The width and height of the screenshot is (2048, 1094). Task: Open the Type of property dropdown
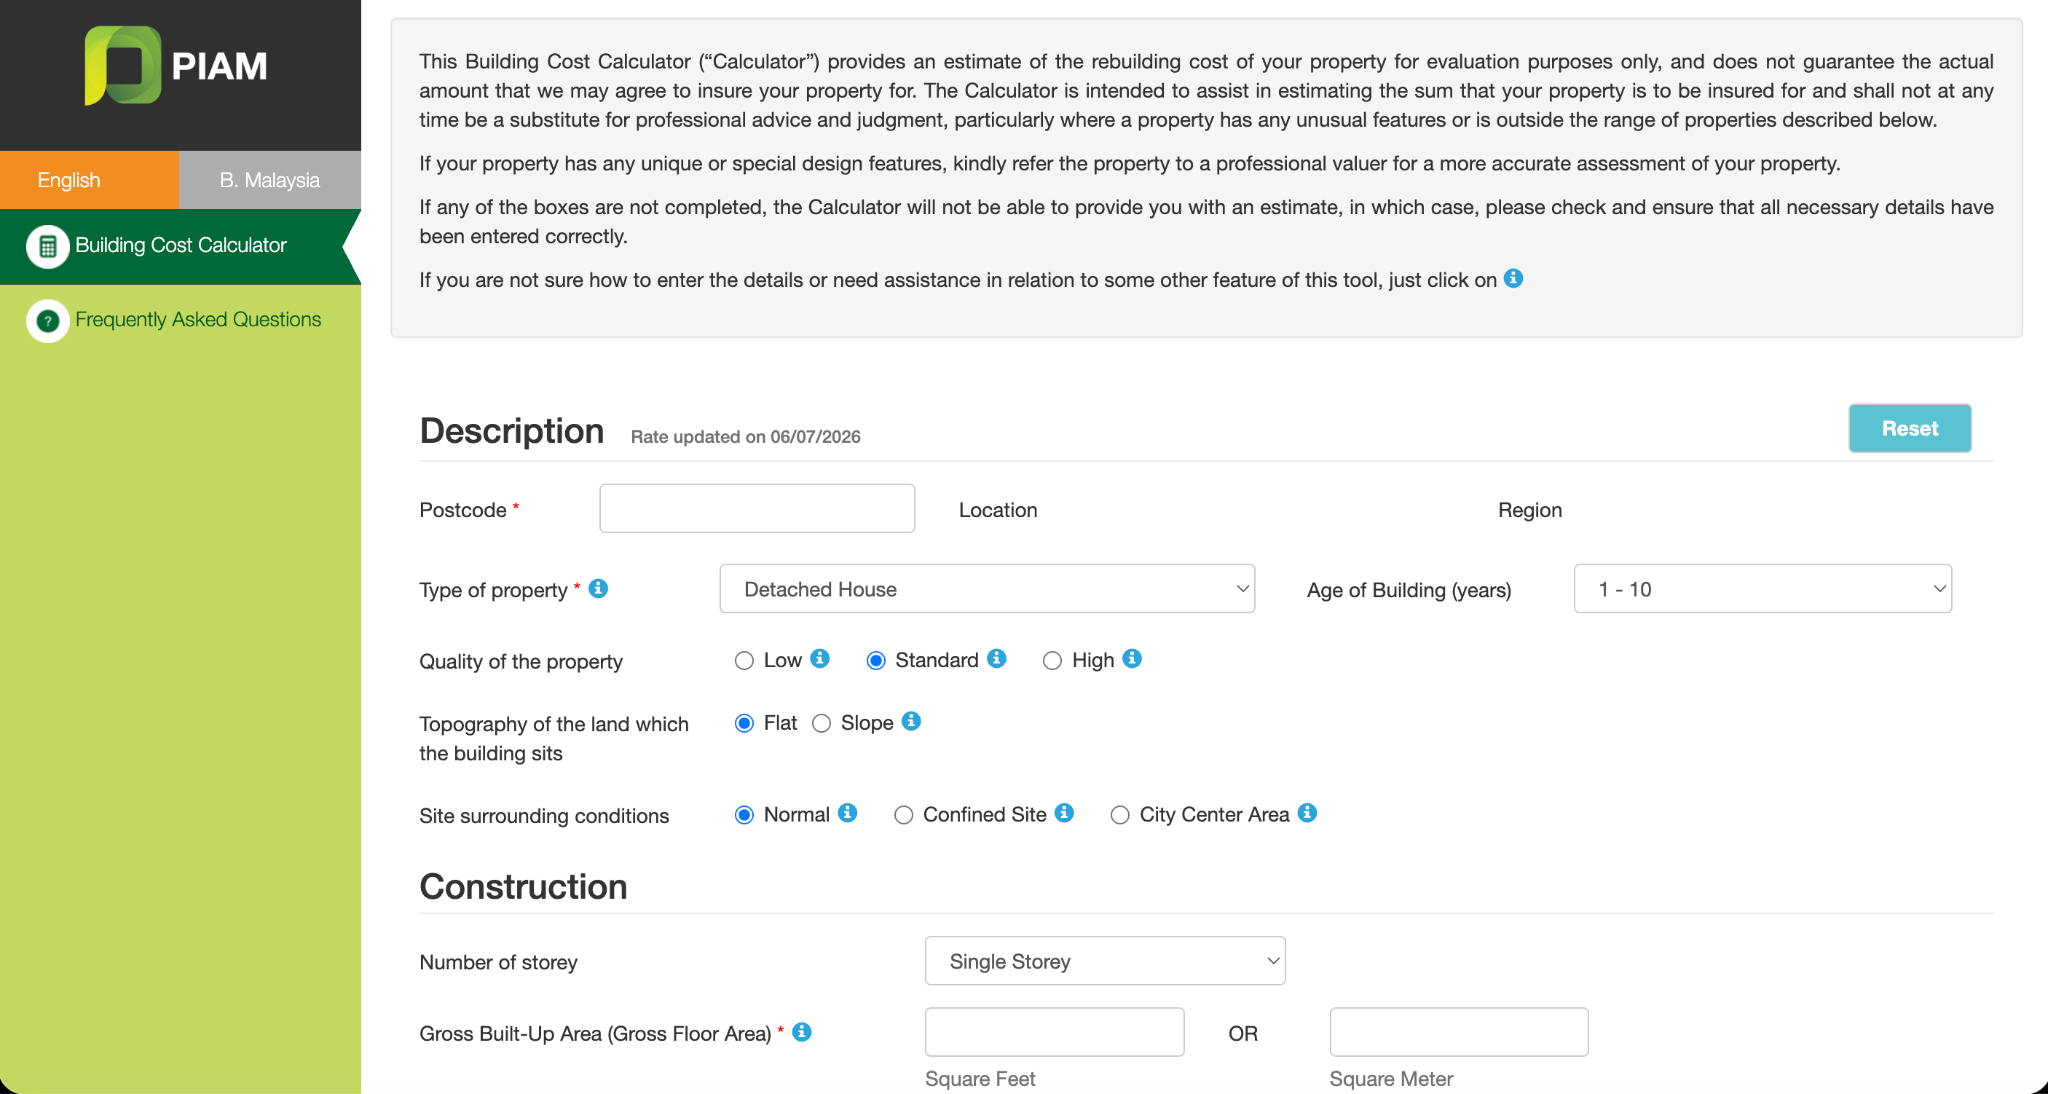tap(987, 589)
